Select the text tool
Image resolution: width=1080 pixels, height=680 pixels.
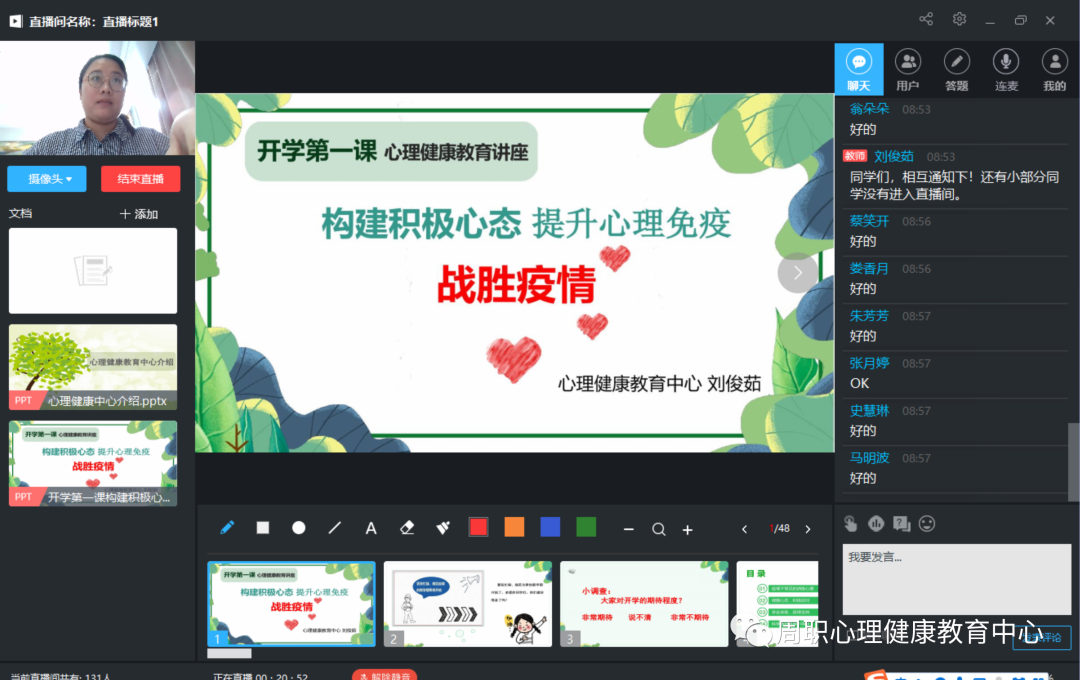click(x=371, y=528)
